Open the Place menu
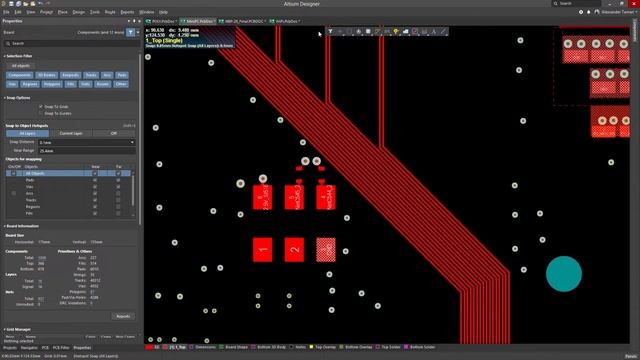The height and width of the screenshot is (360, 640). click(x=62, y=12)
